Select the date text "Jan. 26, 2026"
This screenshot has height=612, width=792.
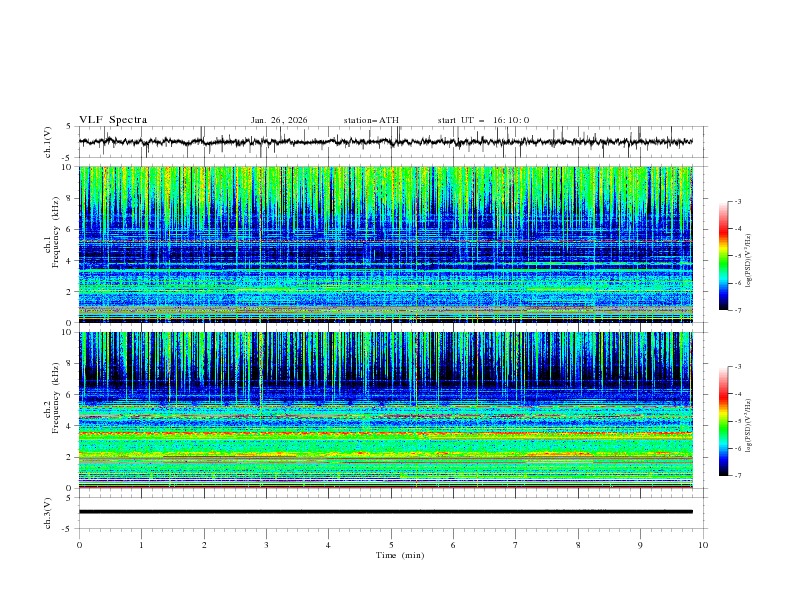[279, 120]
